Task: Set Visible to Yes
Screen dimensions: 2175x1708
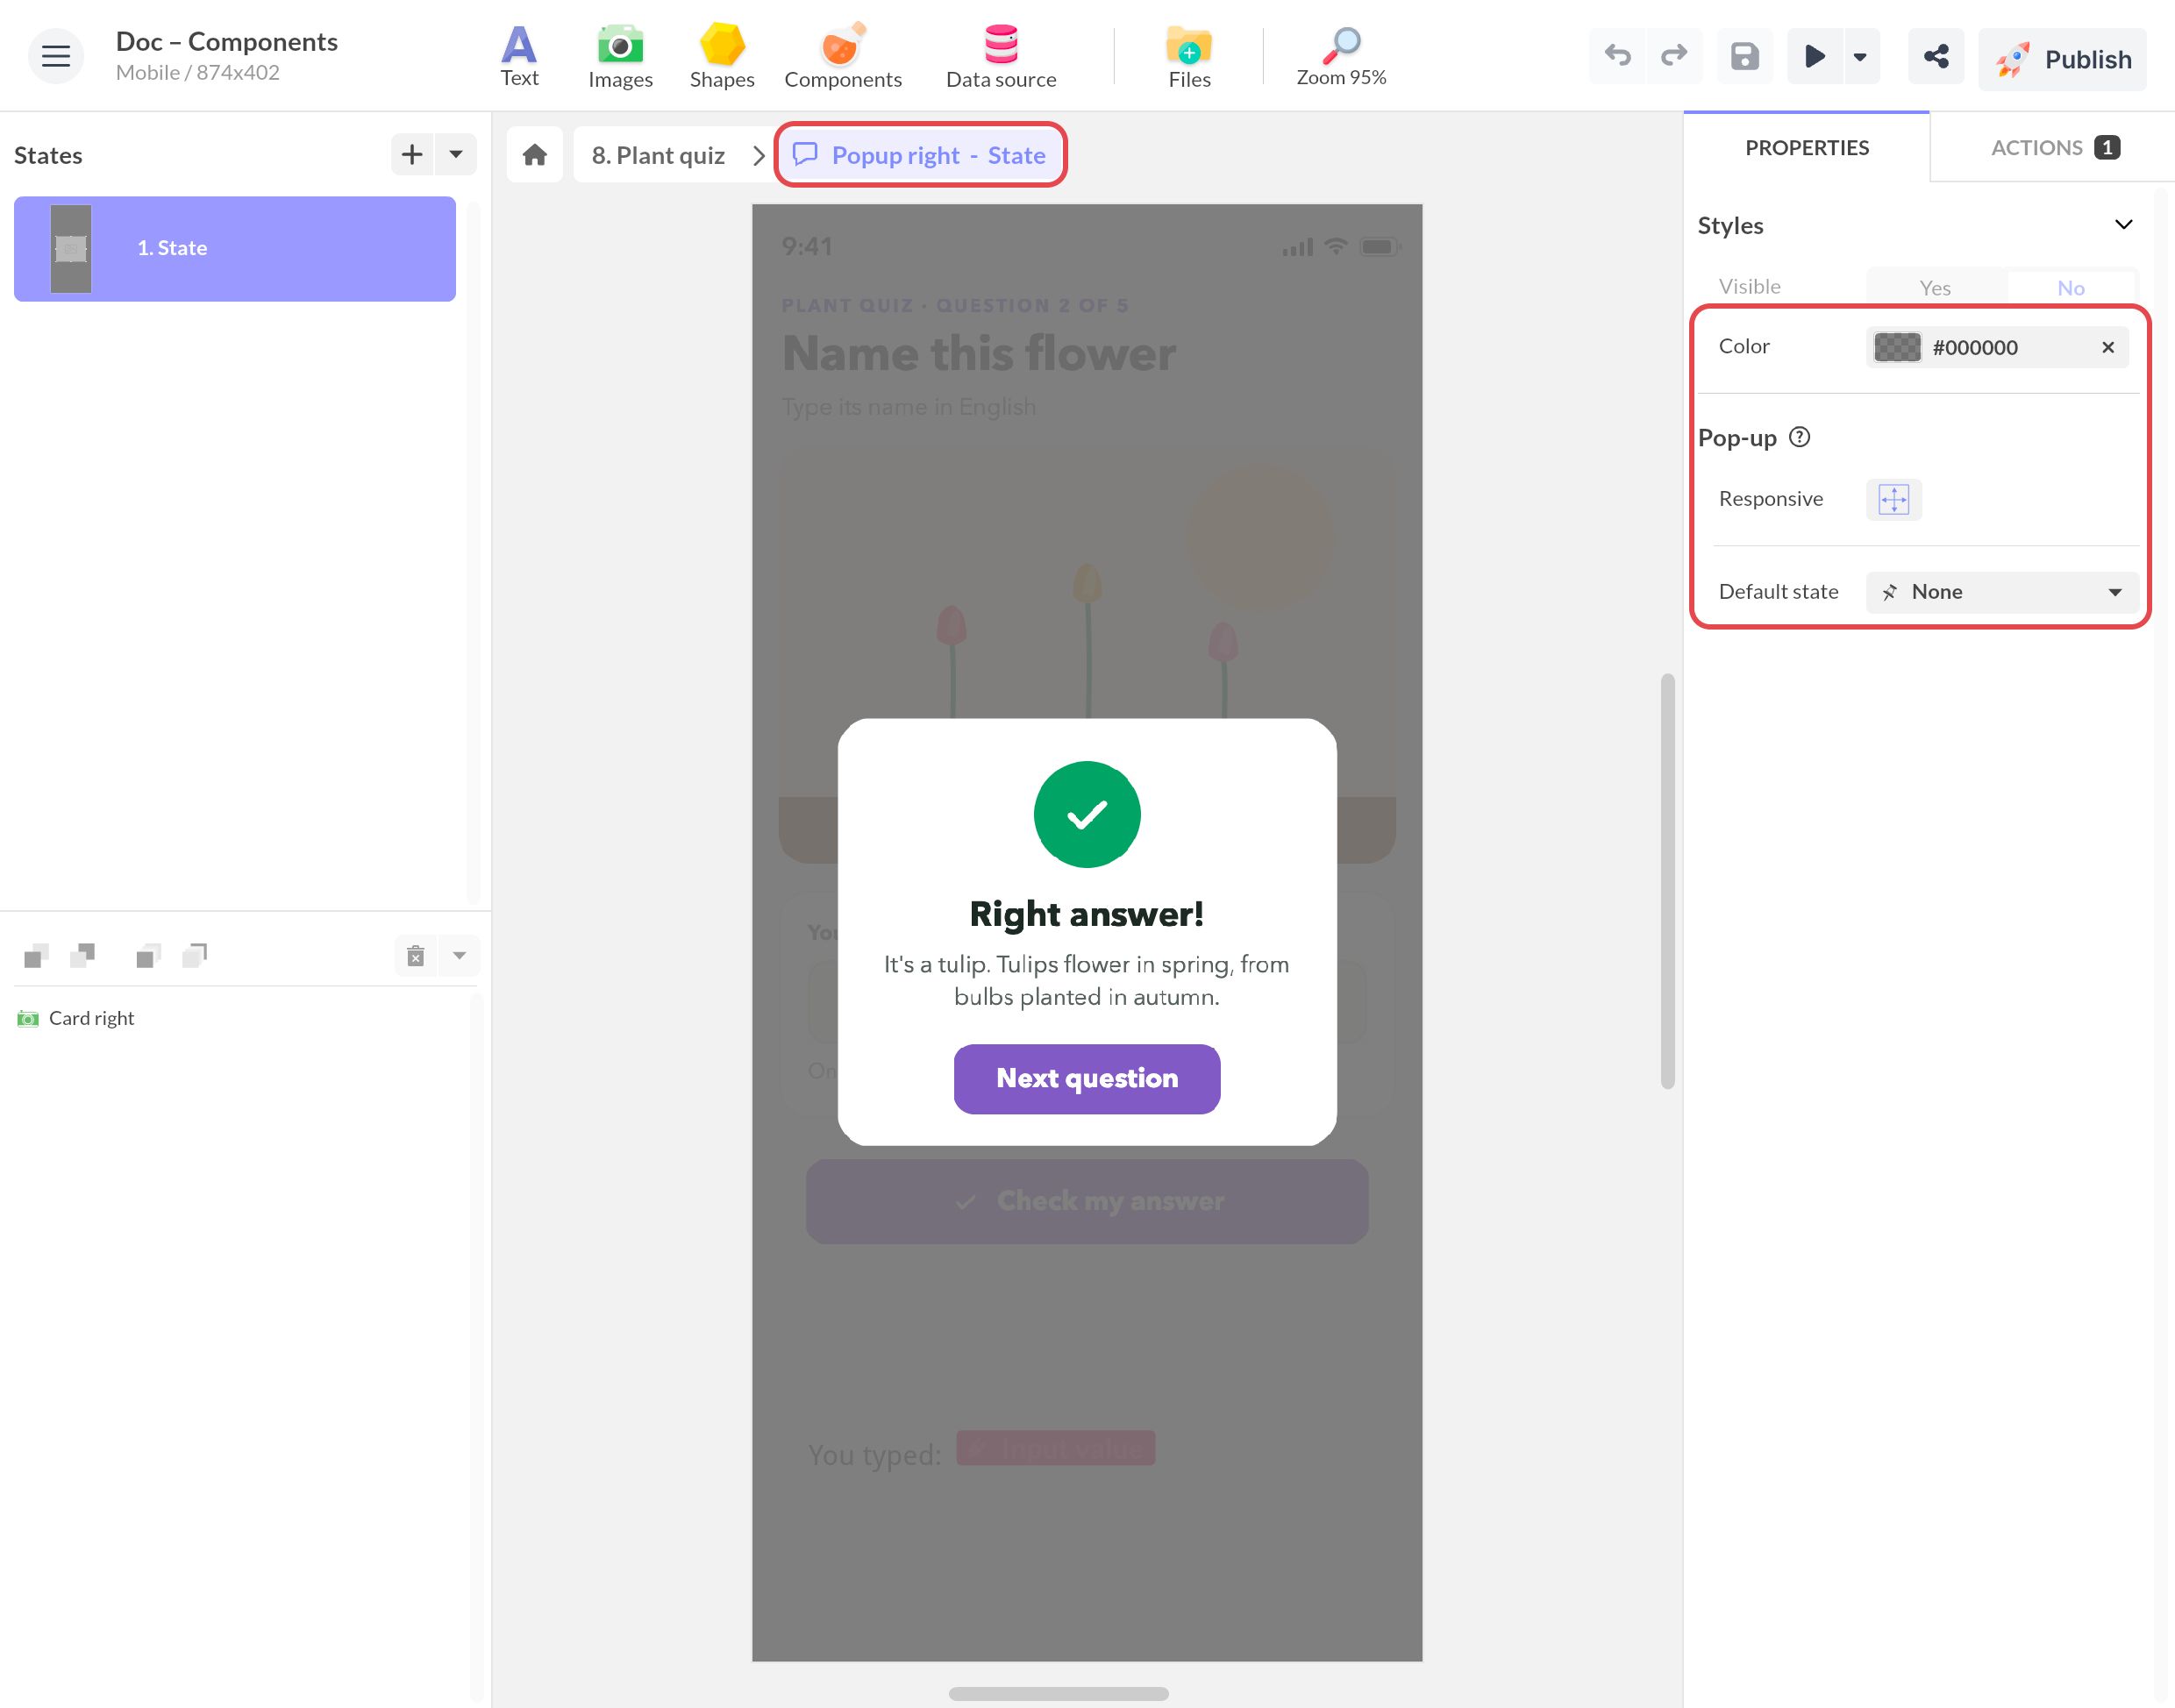Action: pos(1934,288)
